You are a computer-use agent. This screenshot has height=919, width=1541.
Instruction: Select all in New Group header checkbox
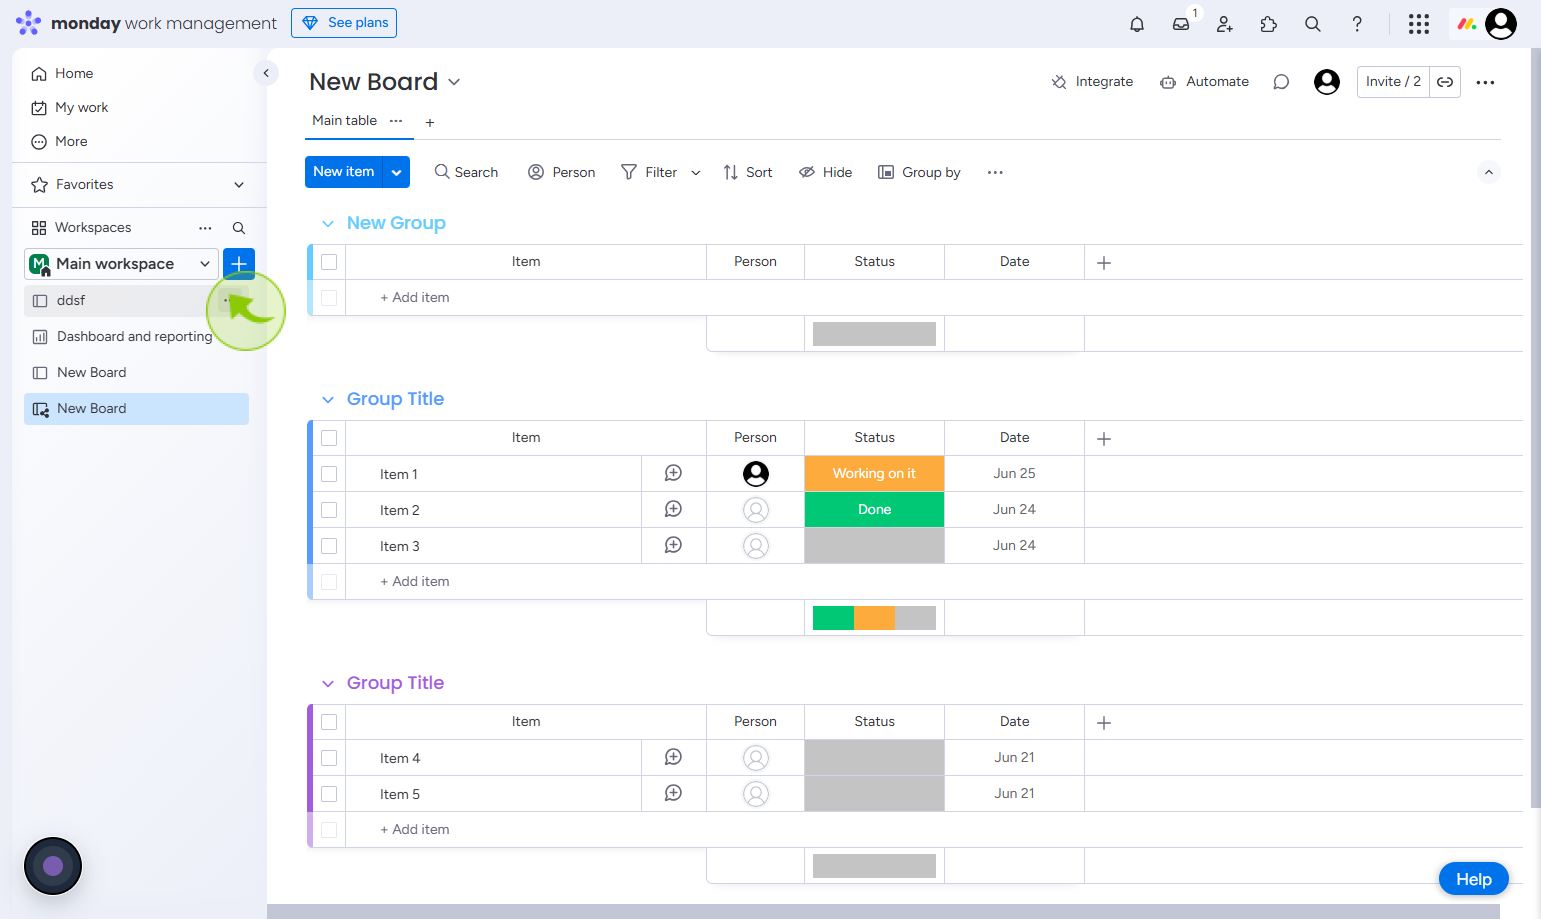329,262
